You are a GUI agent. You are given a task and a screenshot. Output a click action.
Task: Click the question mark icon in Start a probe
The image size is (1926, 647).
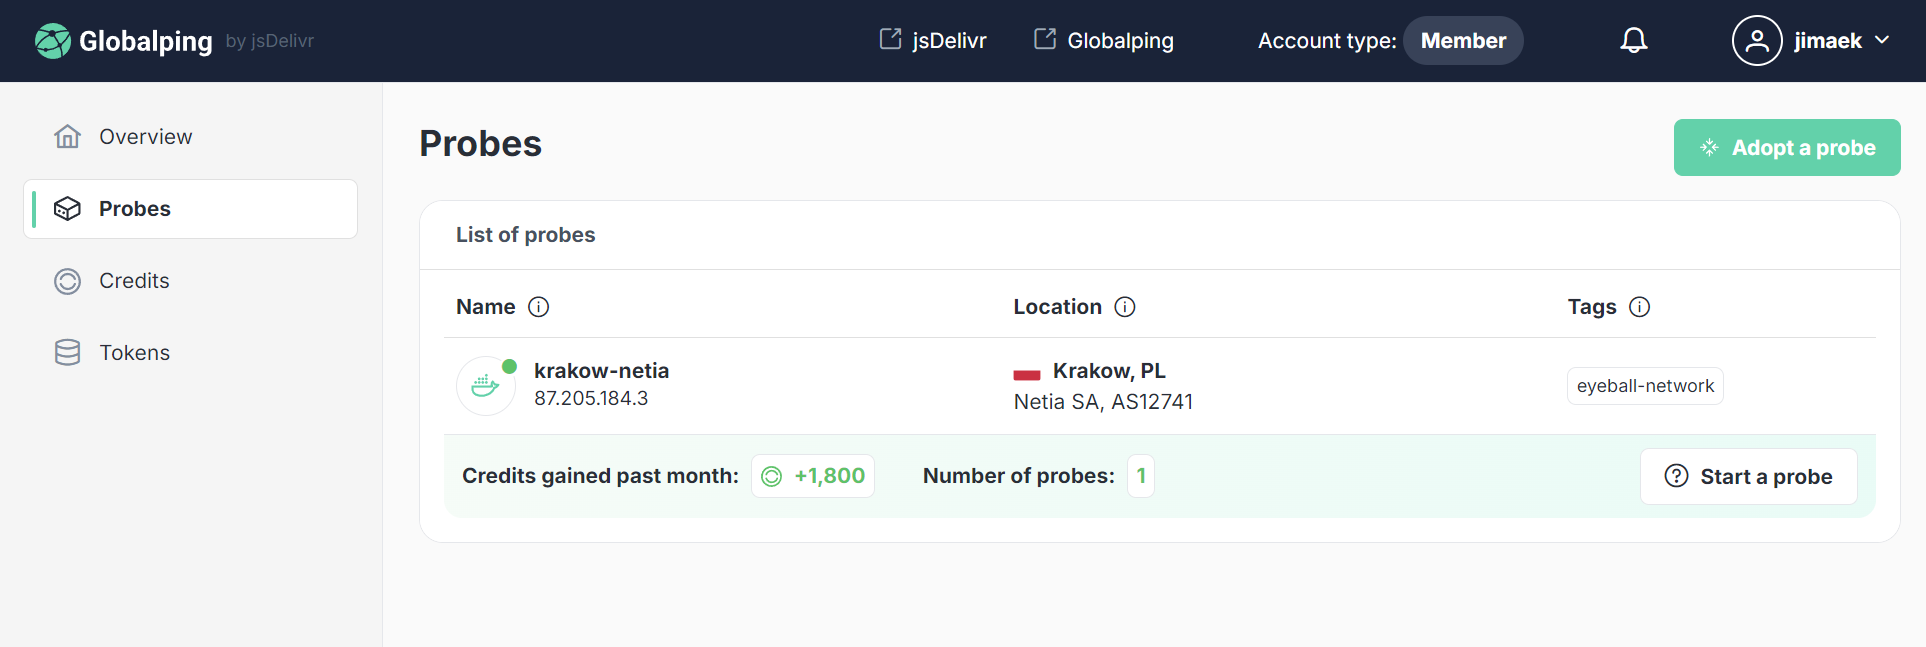[x=1677, y=476]
